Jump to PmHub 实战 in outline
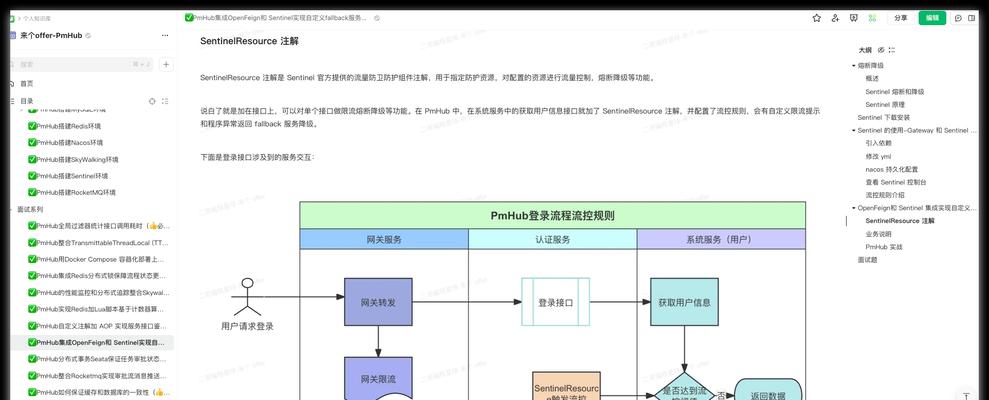The width and height of the screenshot is (989, 400). (884, 247)
